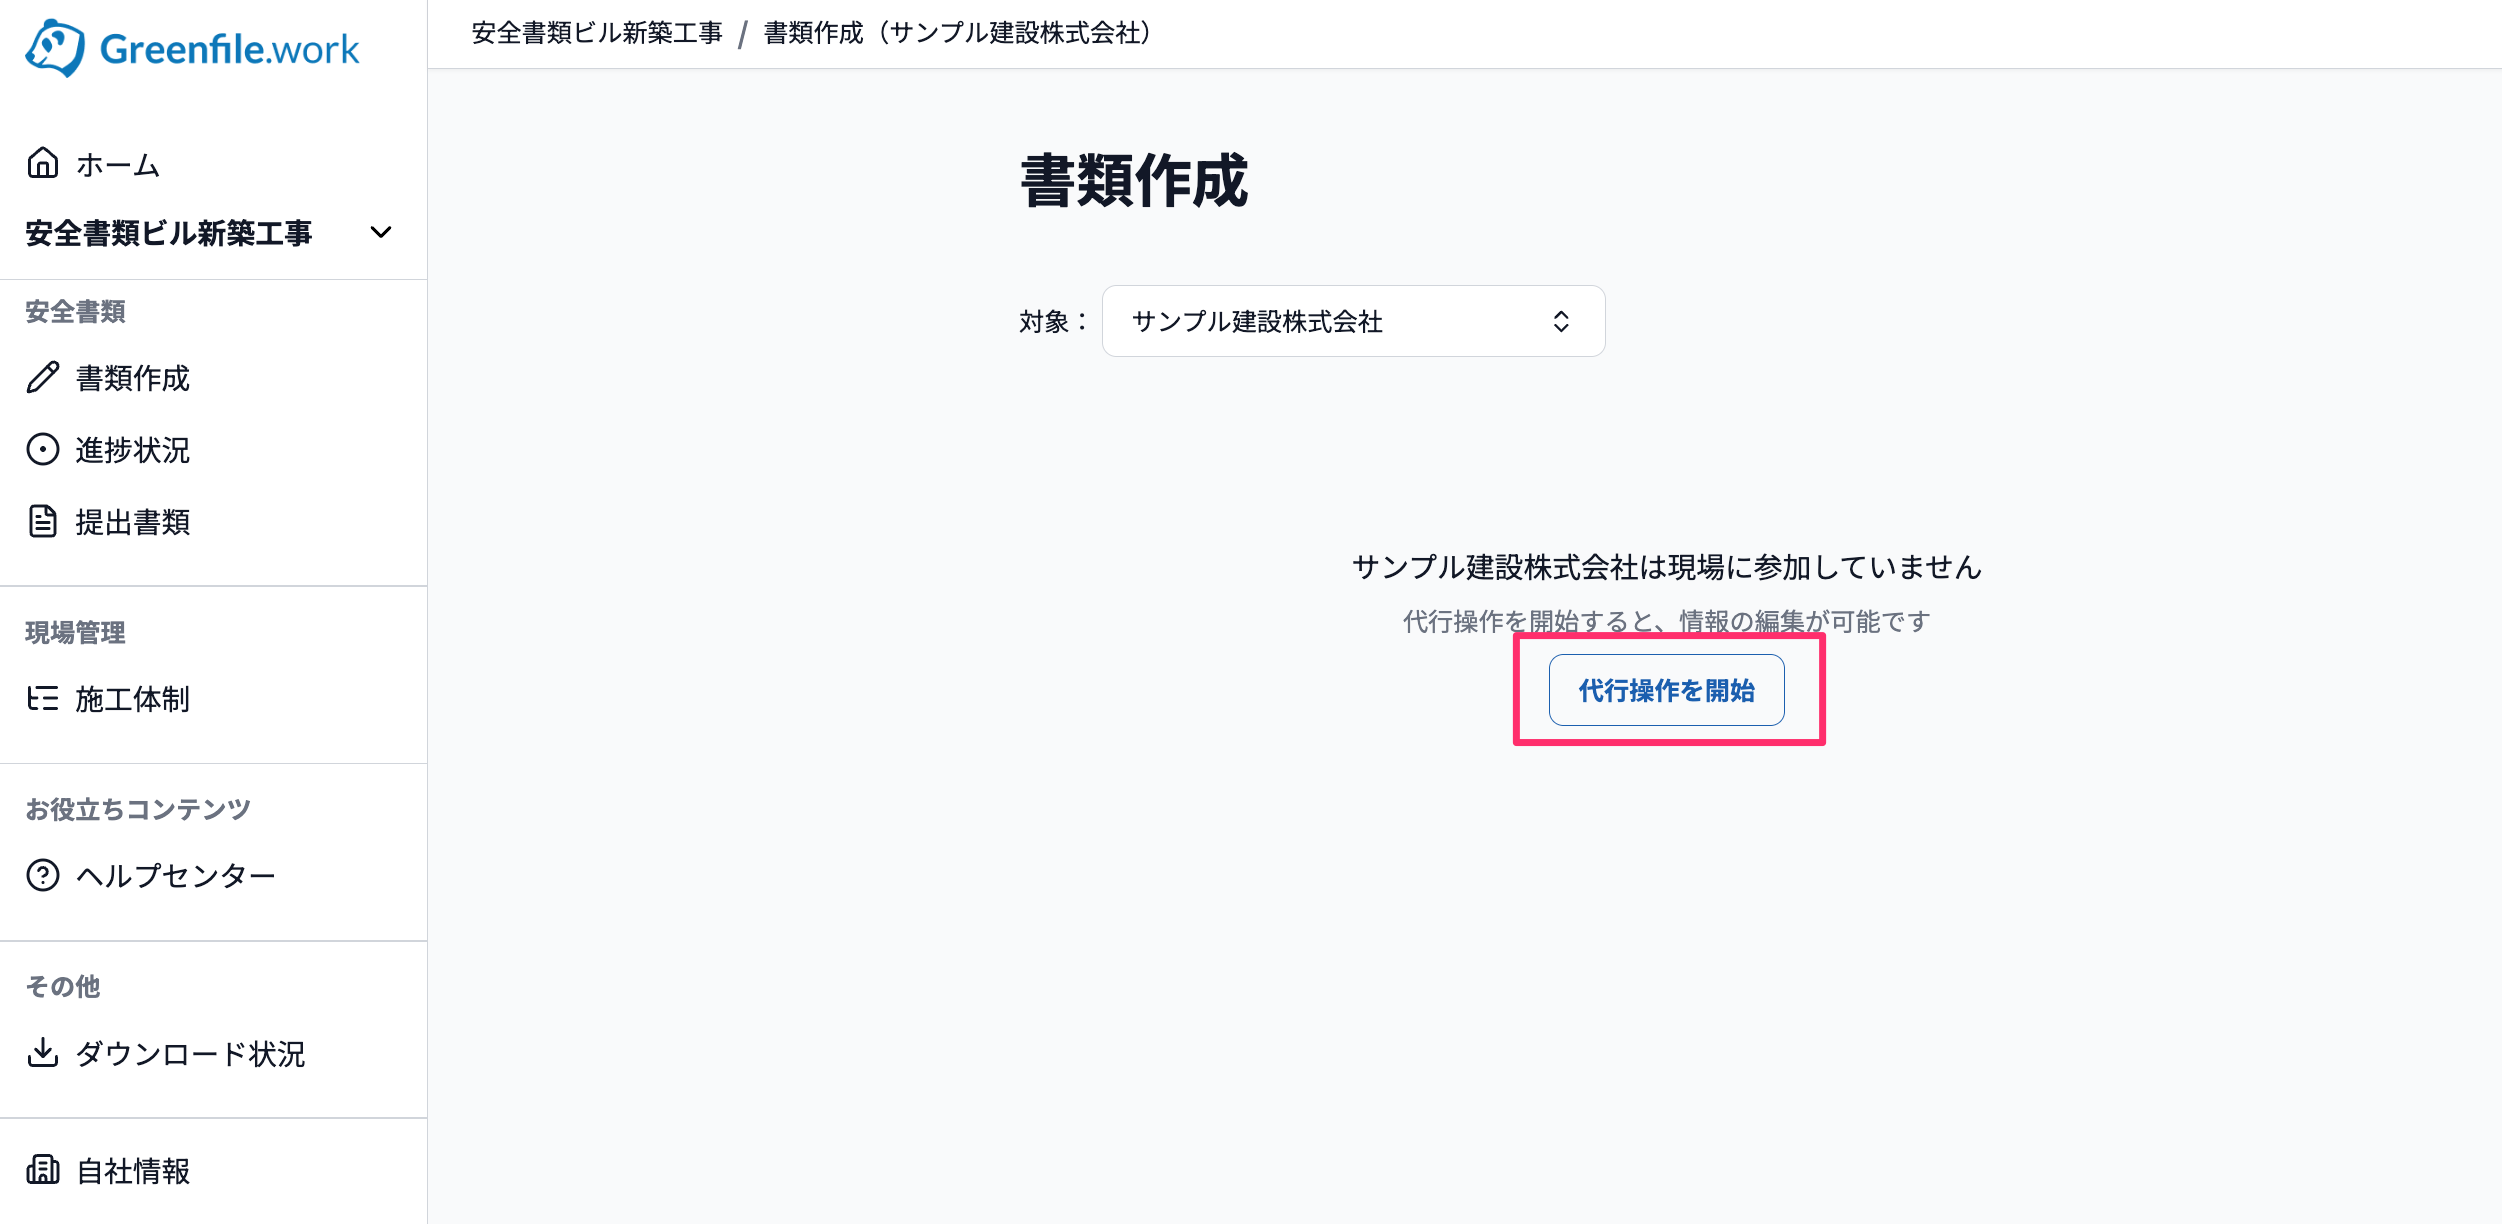Click the up-down arrows in サンプル建設株式会社 selector
This screenshot has height=1224, width=2502.
click(1560, 321)
